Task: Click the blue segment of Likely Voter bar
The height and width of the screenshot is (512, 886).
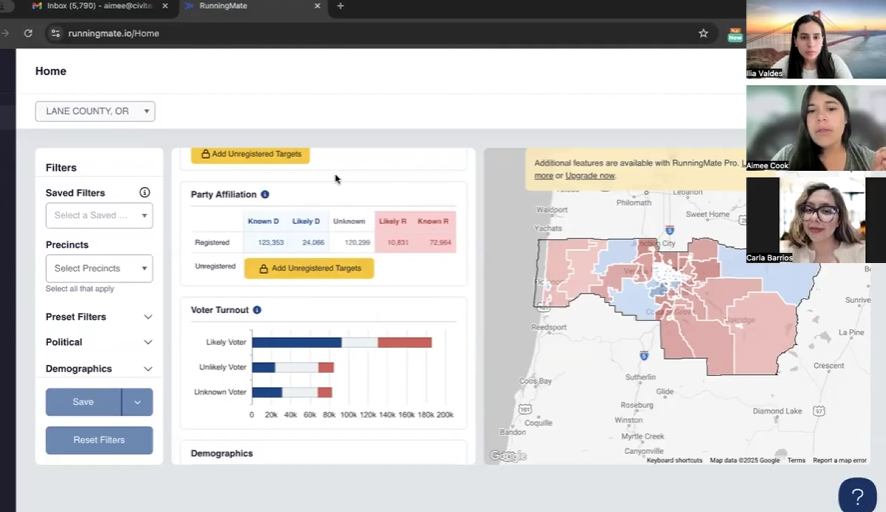Action: pos(297,342)
